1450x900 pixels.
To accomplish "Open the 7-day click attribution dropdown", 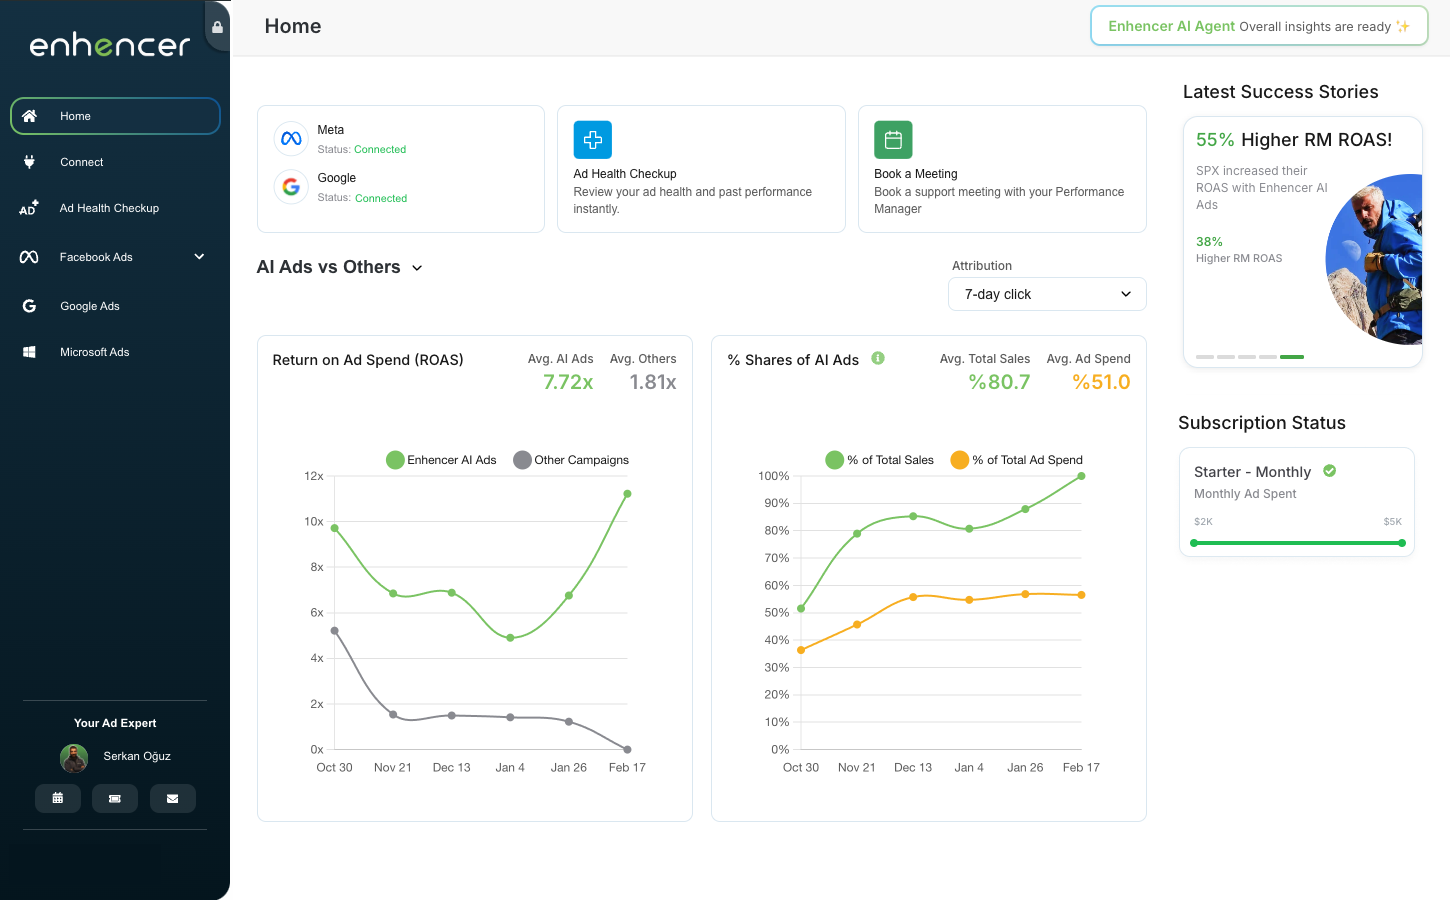I will tap(1047, 294).
